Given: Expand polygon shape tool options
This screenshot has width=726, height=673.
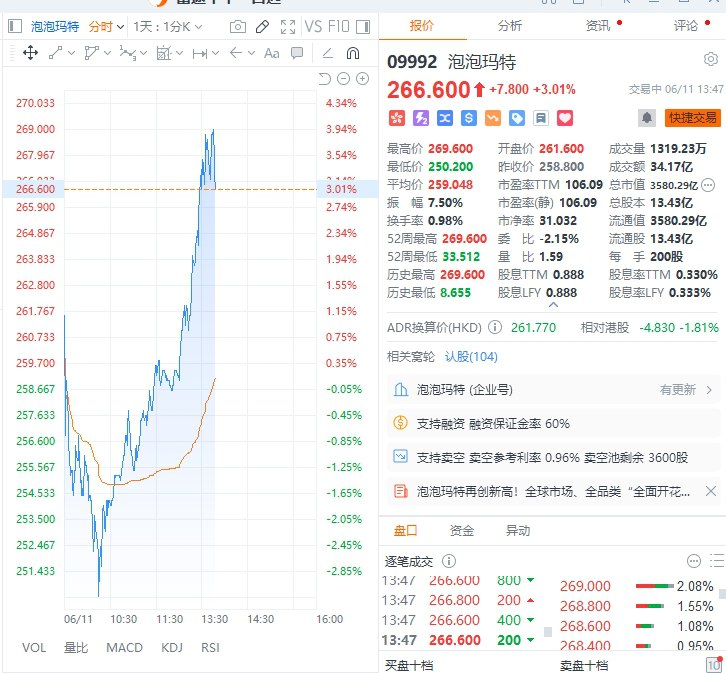Looking at the screenshot, I should tap(107, 53).
